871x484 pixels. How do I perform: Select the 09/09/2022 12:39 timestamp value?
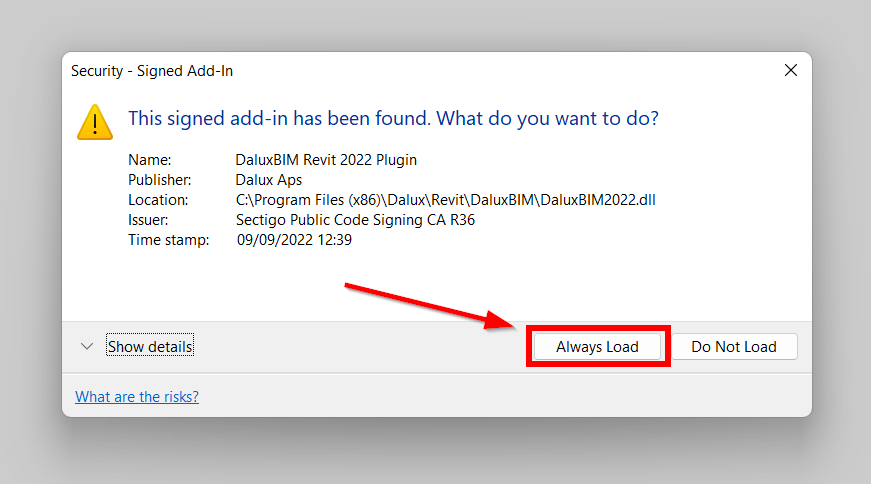point(294,240)
